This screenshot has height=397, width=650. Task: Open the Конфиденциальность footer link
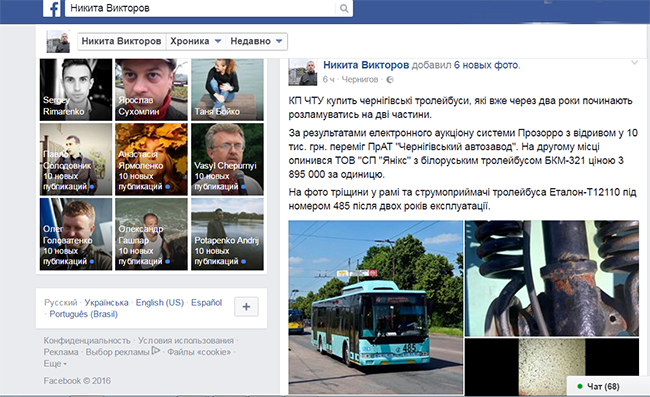(x=87, y=340)
